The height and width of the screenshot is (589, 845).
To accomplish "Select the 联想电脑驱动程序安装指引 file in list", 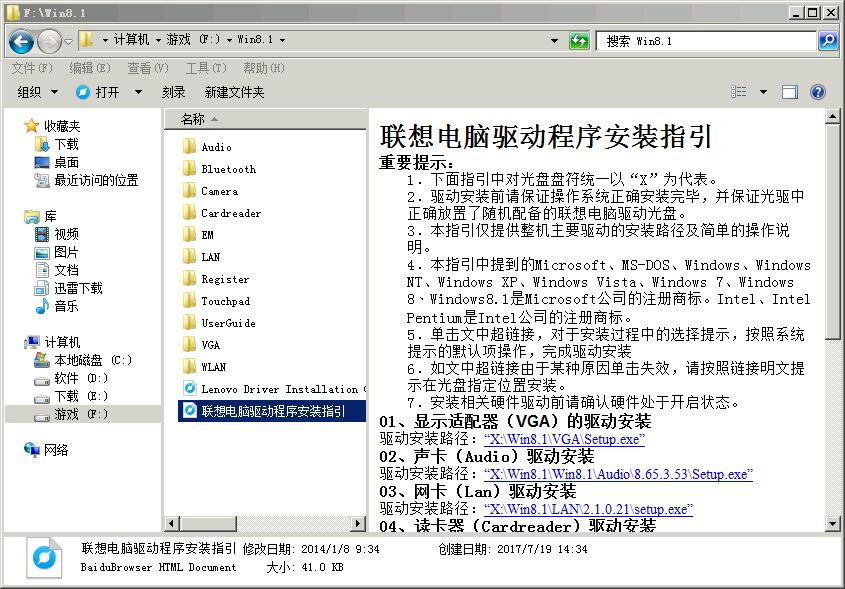I will coord(272,411).
